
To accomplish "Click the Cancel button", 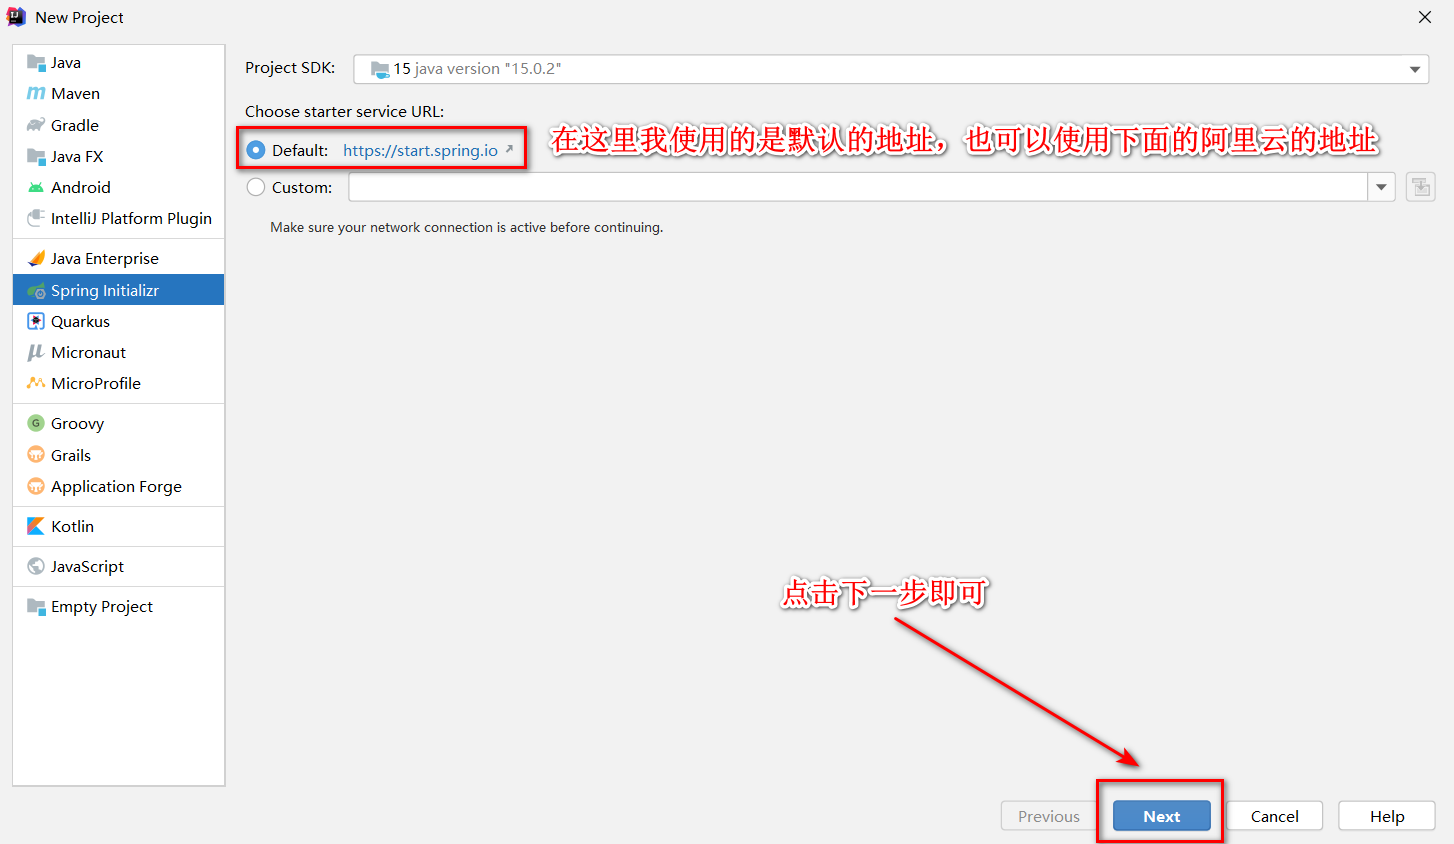I will (x=1275, y=816).
